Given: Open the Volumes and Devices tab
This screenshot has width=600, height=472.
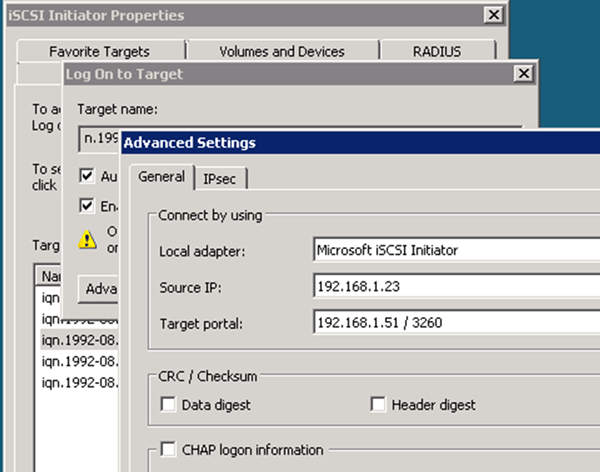Looking at the screenshot, I should (x=281, y=52).
